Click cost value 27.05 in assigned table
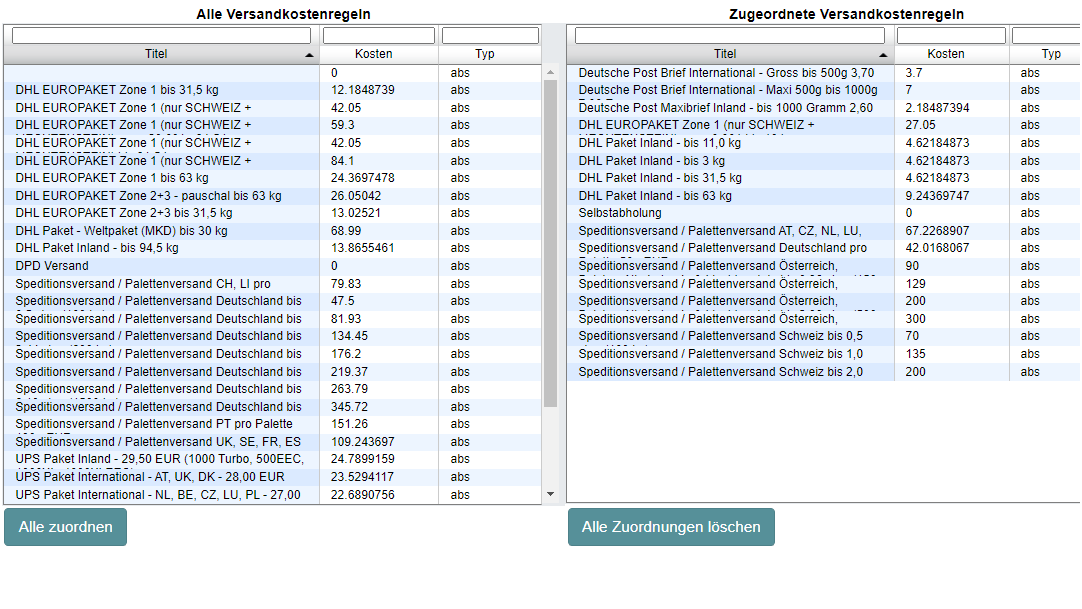The width and height of the screenshot is (1082, 609). tap(921, 126)
